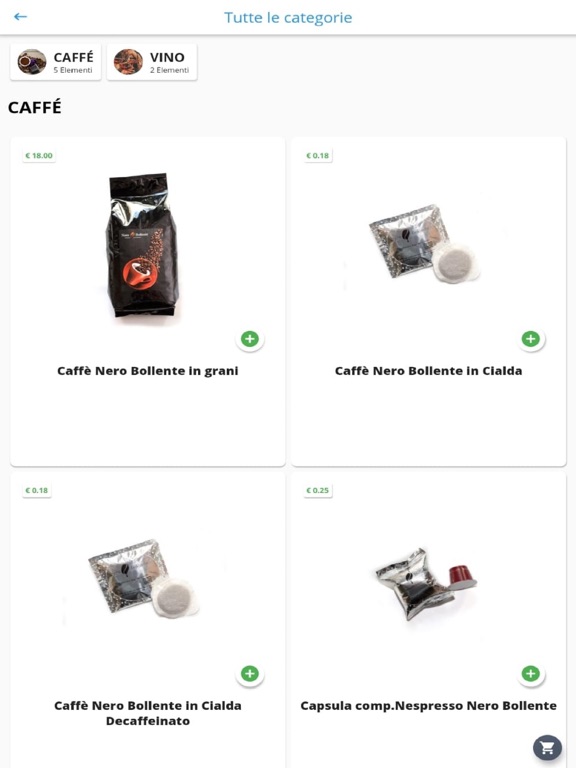Add Caffè Nero Bollente in grani to cart
Image resolution: width=576 pixels, height=768 pixels.
click(x=250, y=339)
